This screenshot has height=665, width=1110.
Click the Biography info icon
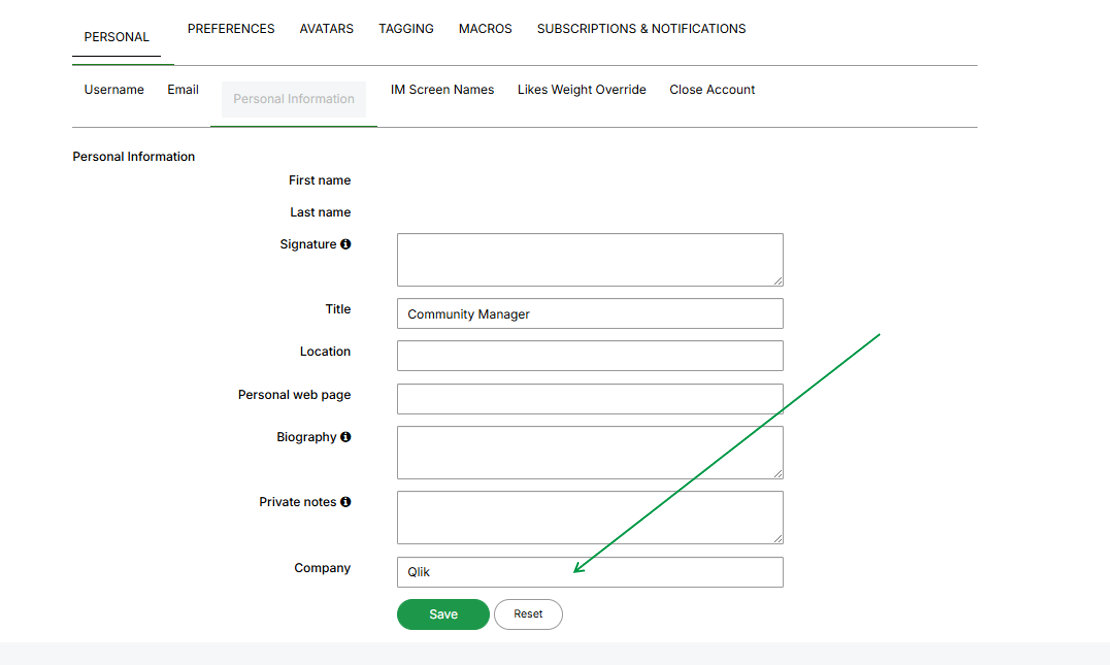click(345, 437)
